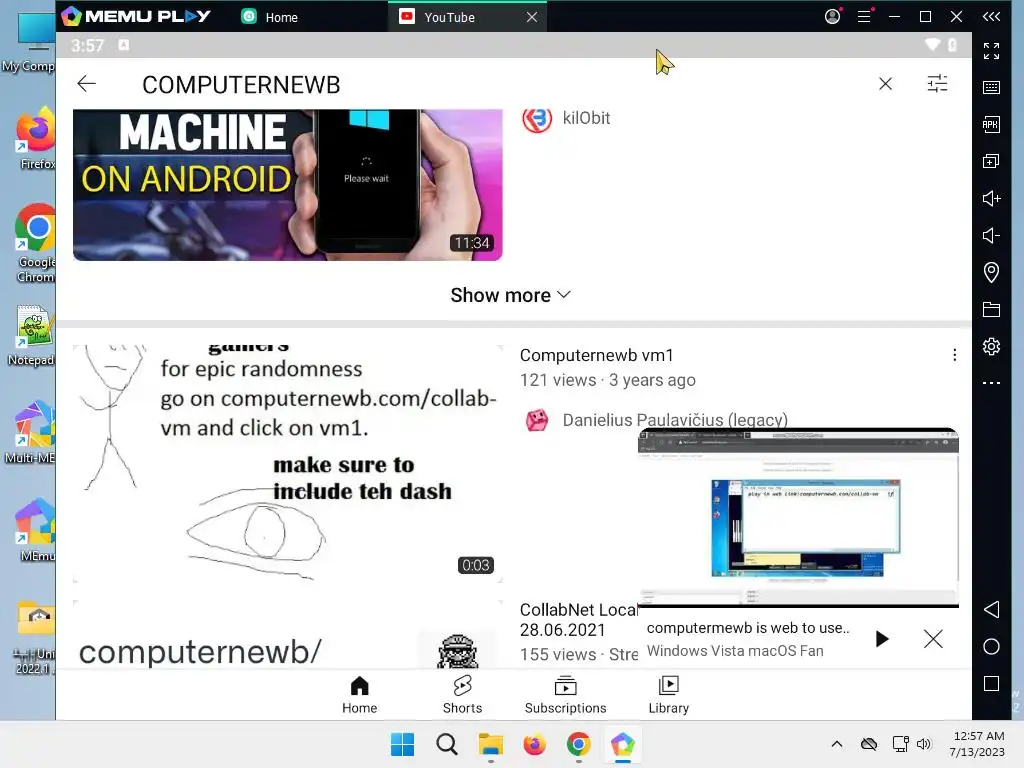1024x768 pixels.
Task: Open Computernewb vm1 video title
Action: point(596,355)
